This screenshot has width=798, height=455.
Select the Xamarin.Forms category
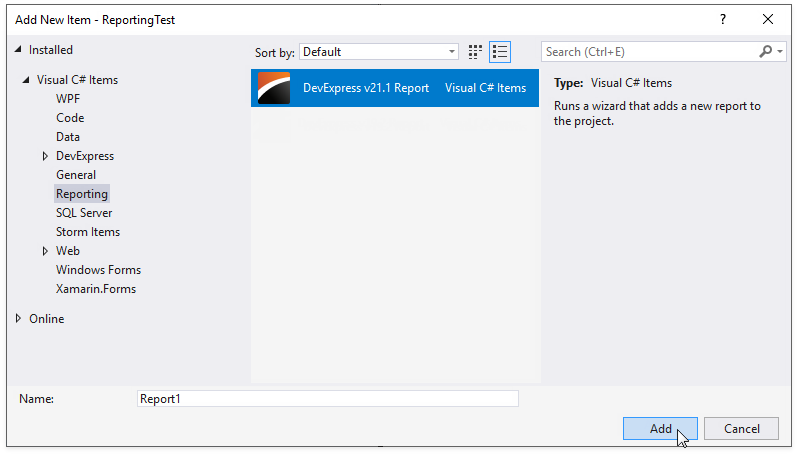96,289
